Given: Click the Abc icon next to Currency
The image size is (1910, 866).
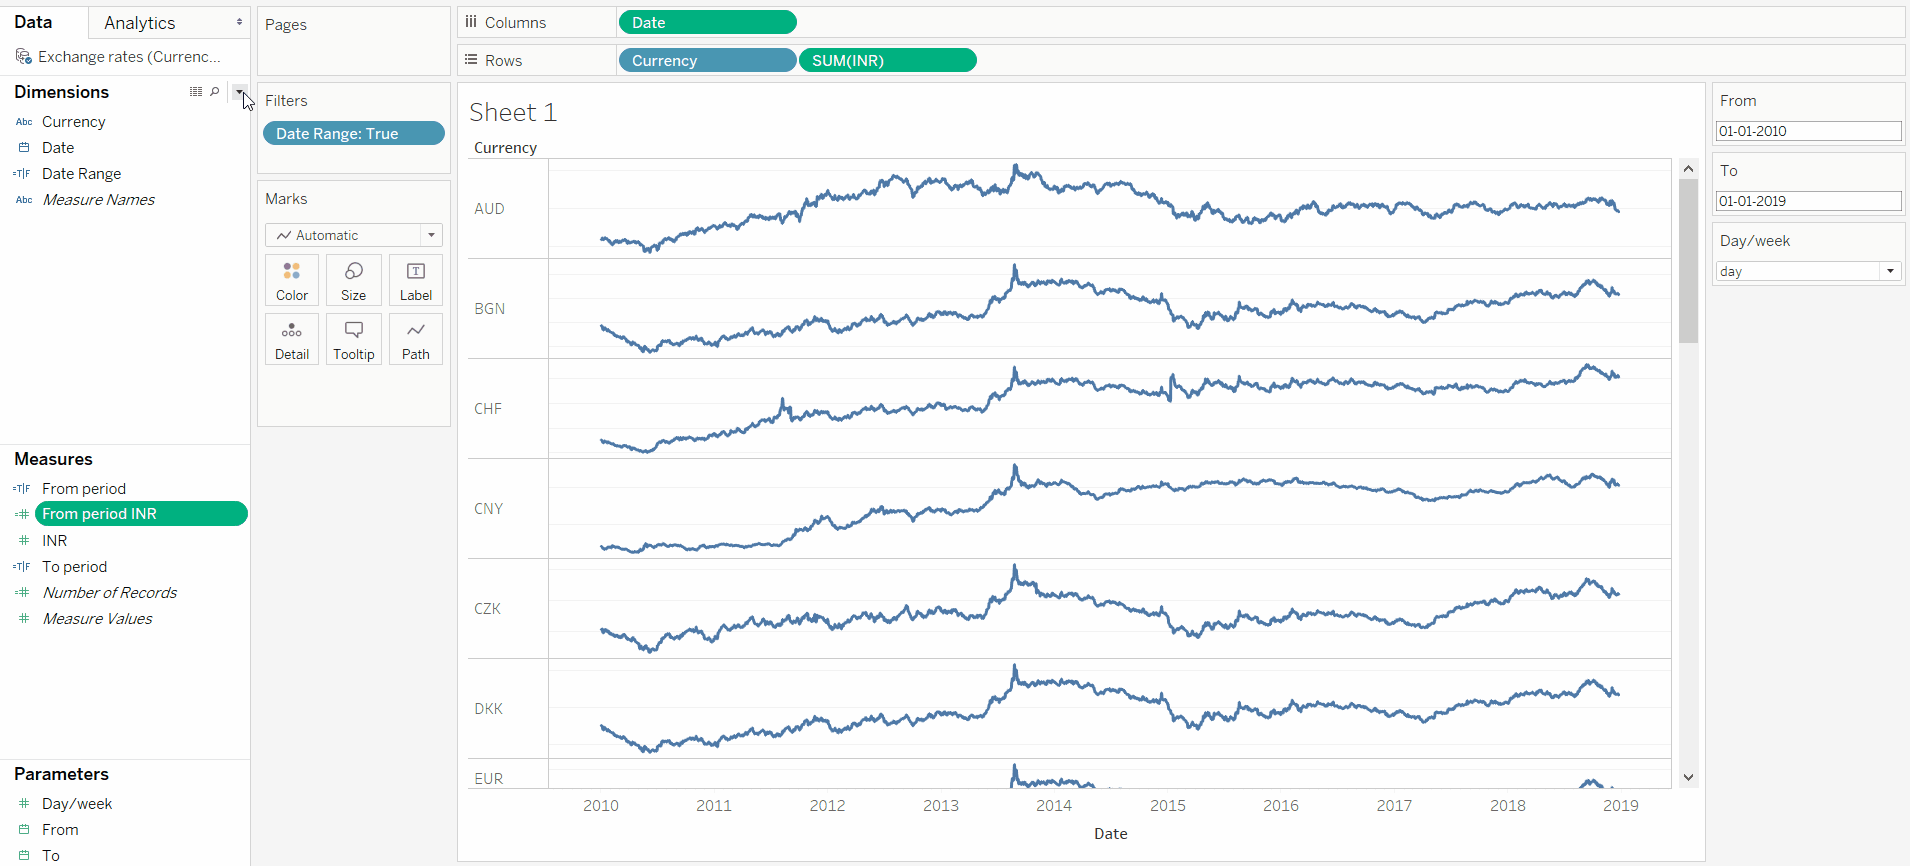Looking at the screenshot, I should tap(24, 122).
